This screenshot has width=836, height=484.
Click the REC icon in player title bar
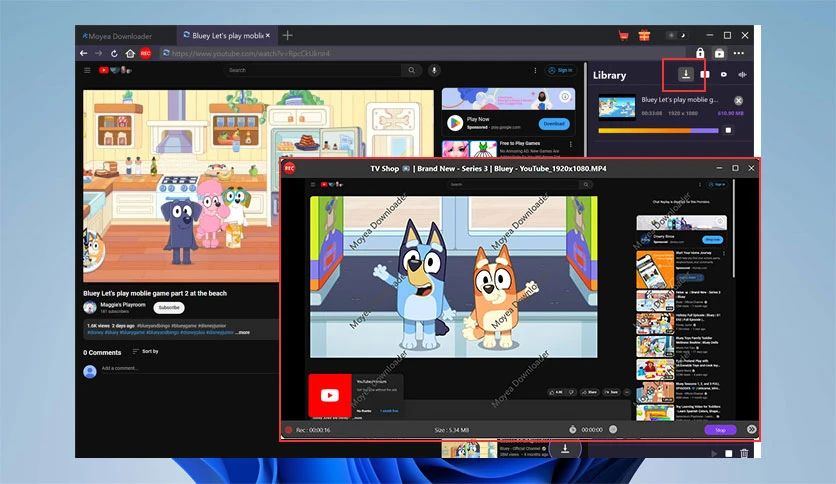290,168
